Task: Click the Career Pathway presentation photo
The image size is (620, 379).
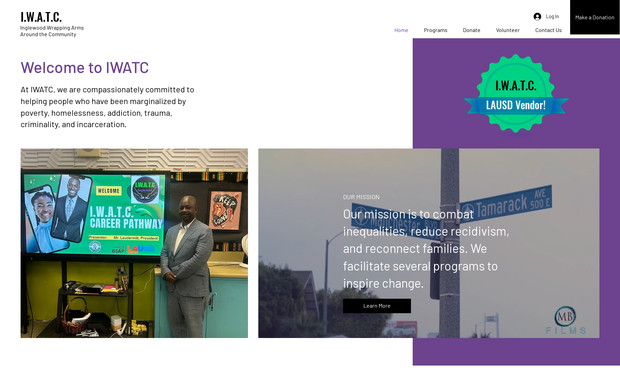Action: 134,243
